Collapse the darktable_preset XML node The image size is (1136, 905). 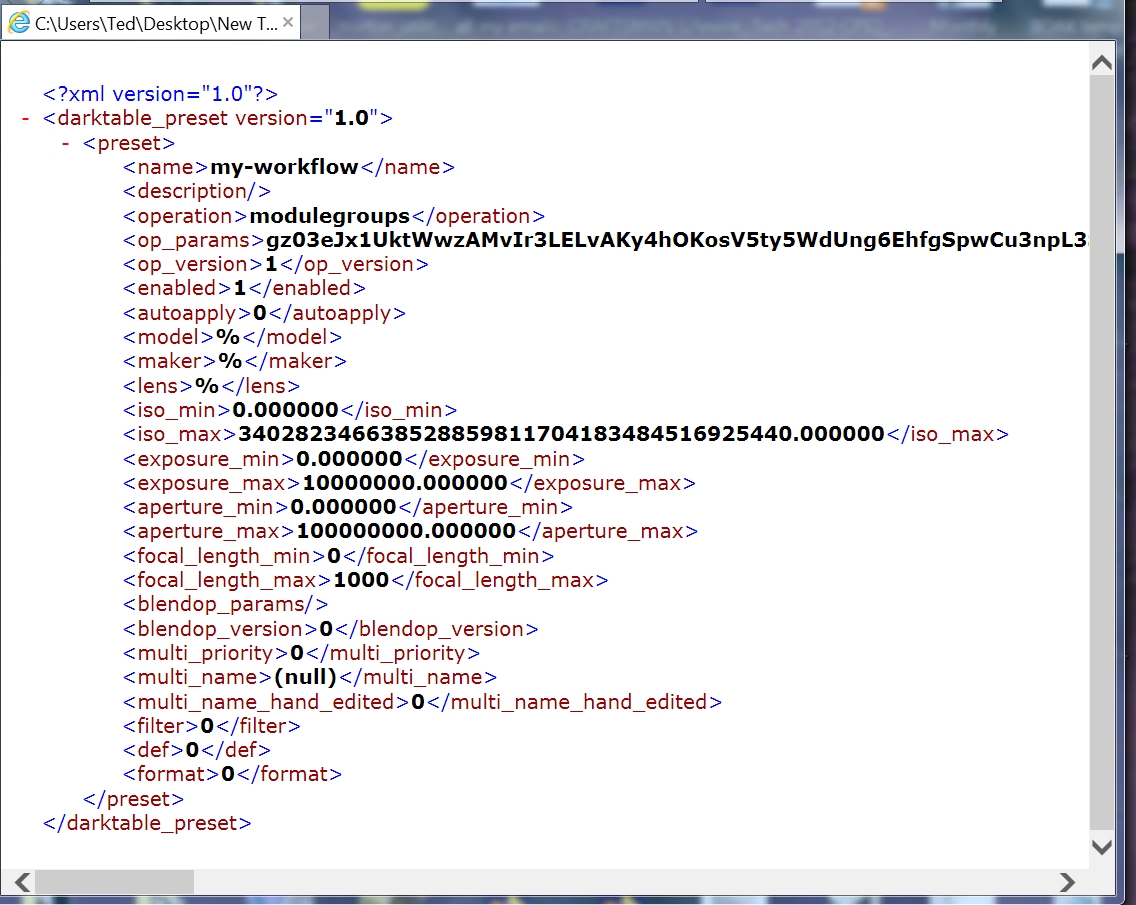[x=26, y=118]
